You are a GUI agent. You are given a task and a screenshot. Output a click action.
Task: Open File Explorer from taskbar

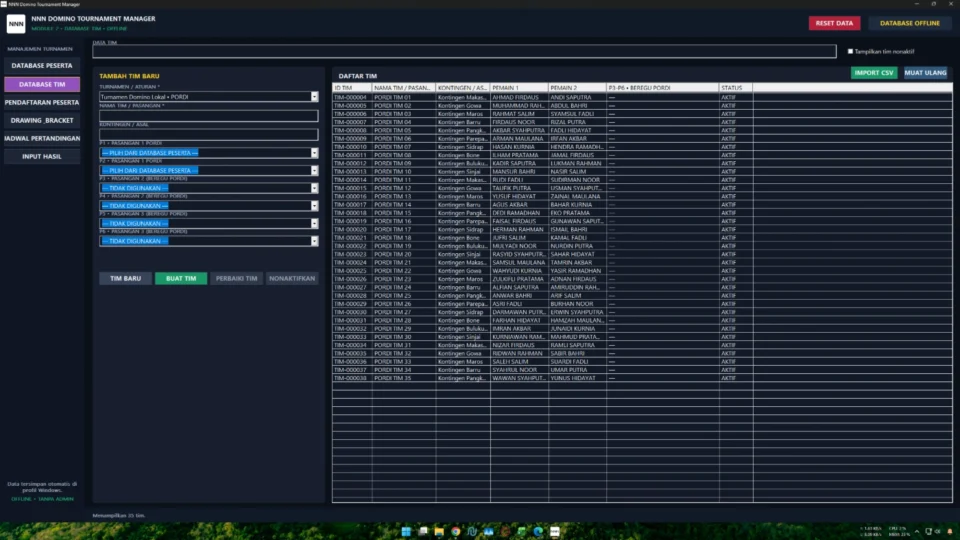coord(439,531)
